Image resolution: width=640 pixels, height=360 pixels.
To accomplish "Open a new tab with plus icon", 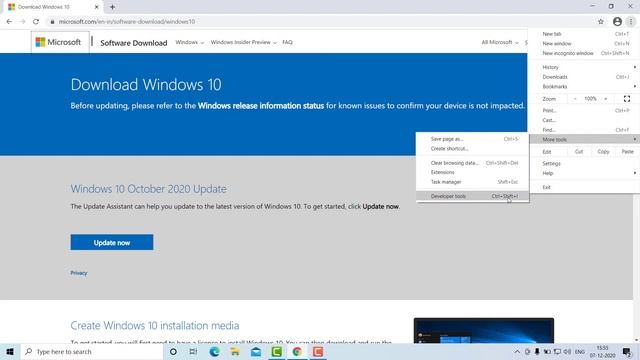I will [x=112, y=7].
